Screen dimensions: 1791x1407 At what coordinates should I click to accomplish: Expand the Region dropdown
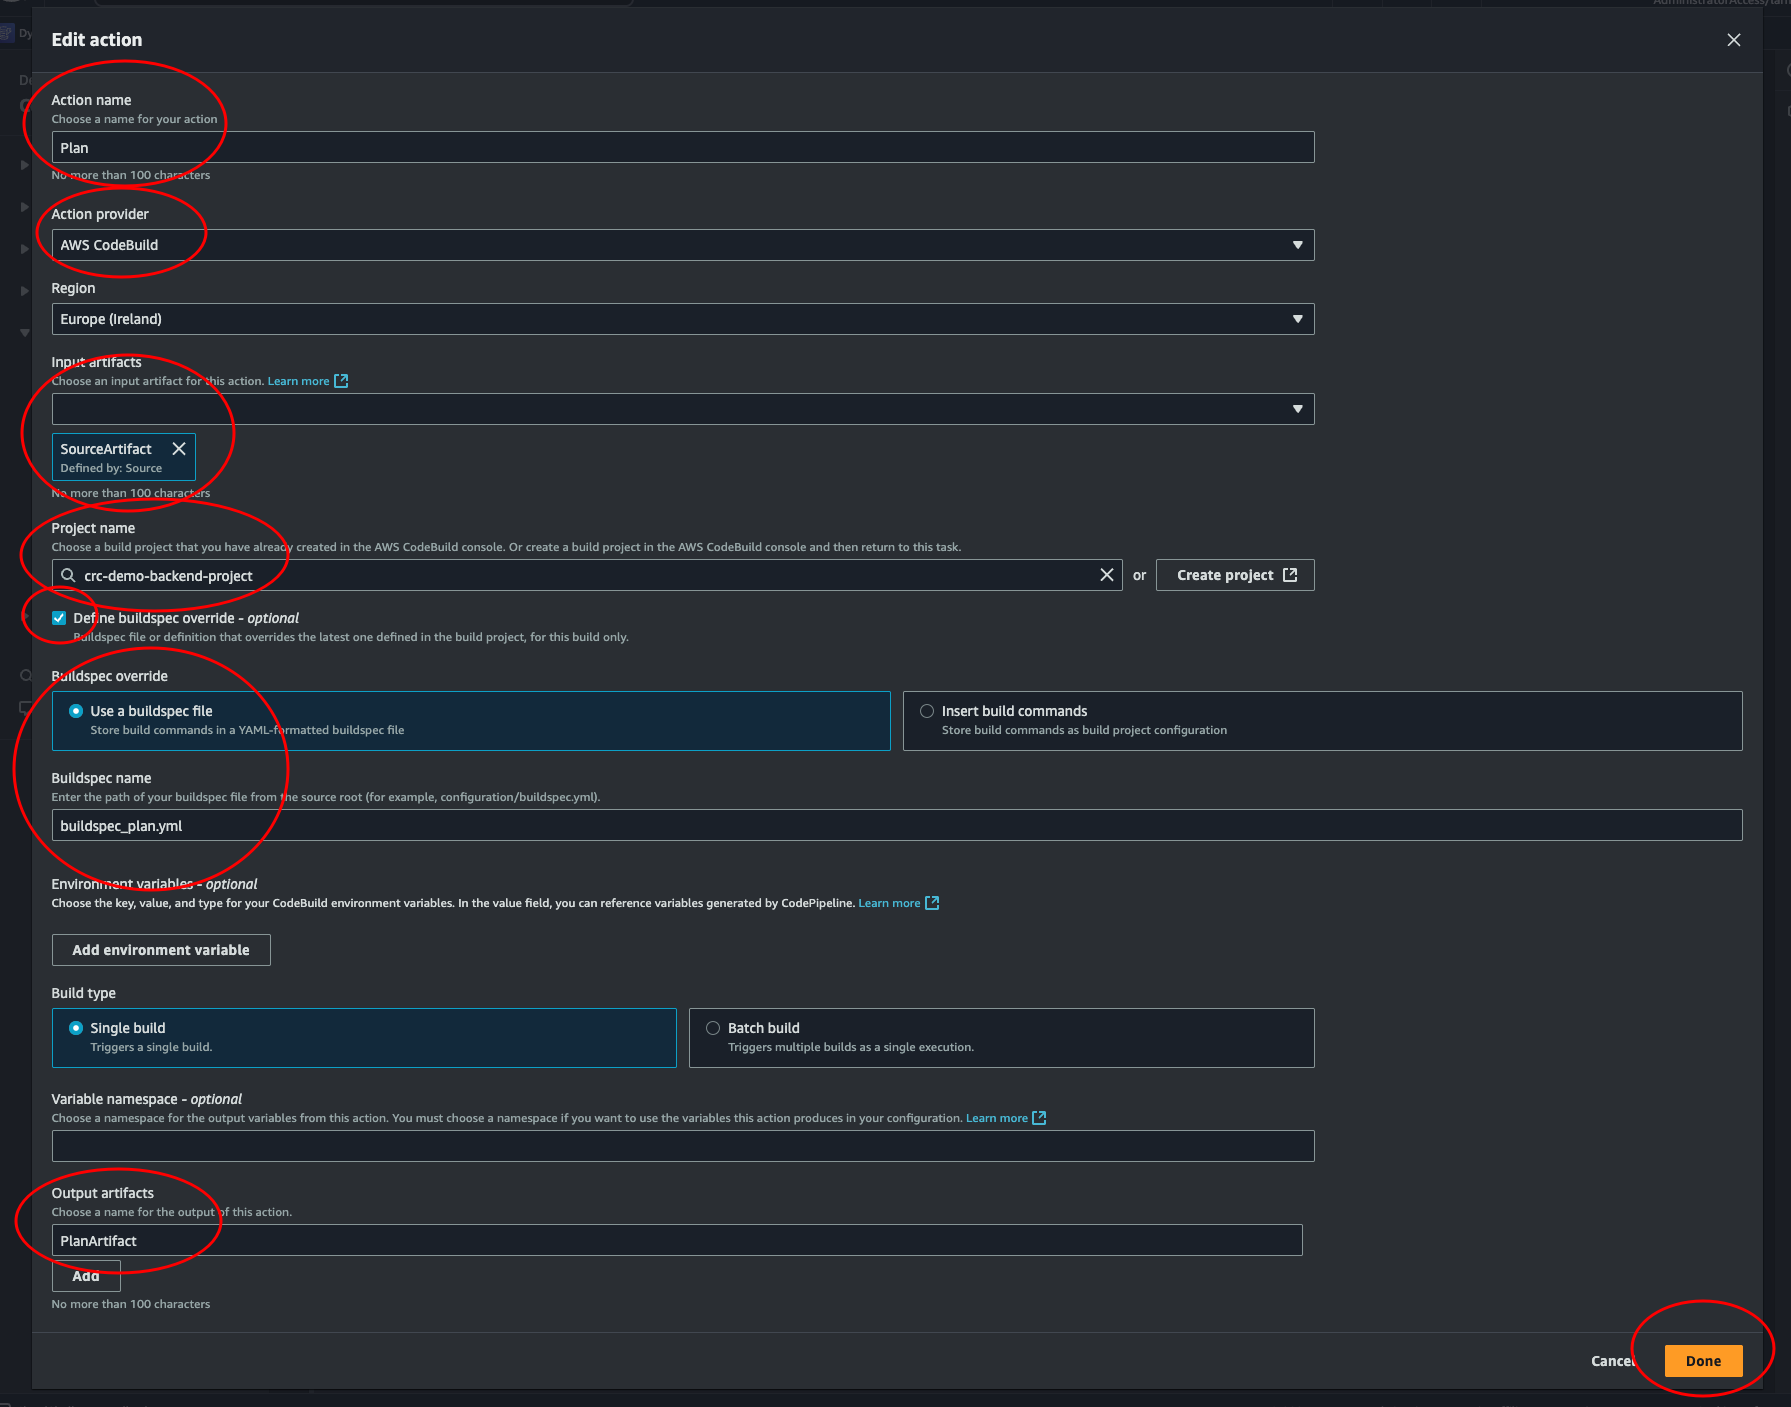point(682,319)
